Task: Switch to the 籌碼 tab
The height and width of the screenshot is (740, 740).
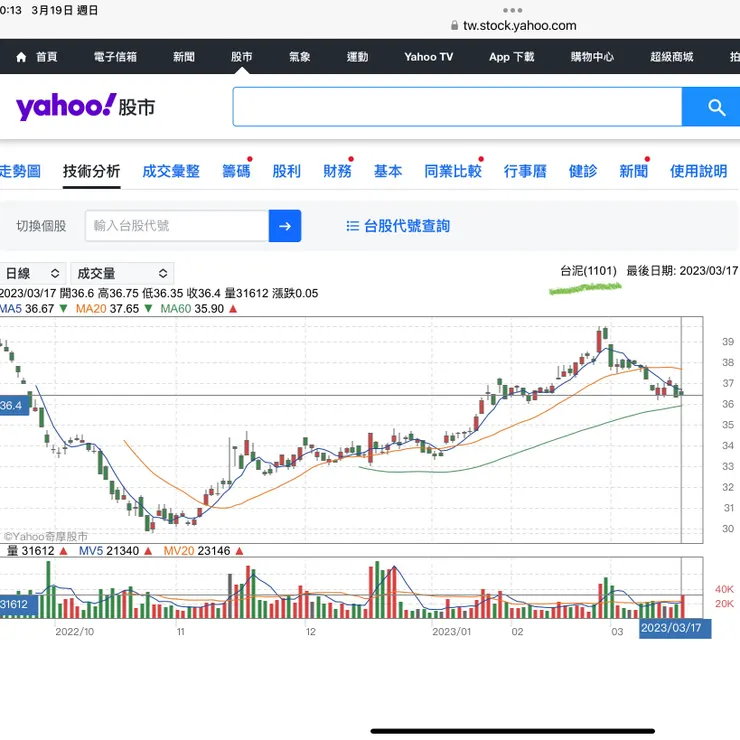Action: [236, 171]
